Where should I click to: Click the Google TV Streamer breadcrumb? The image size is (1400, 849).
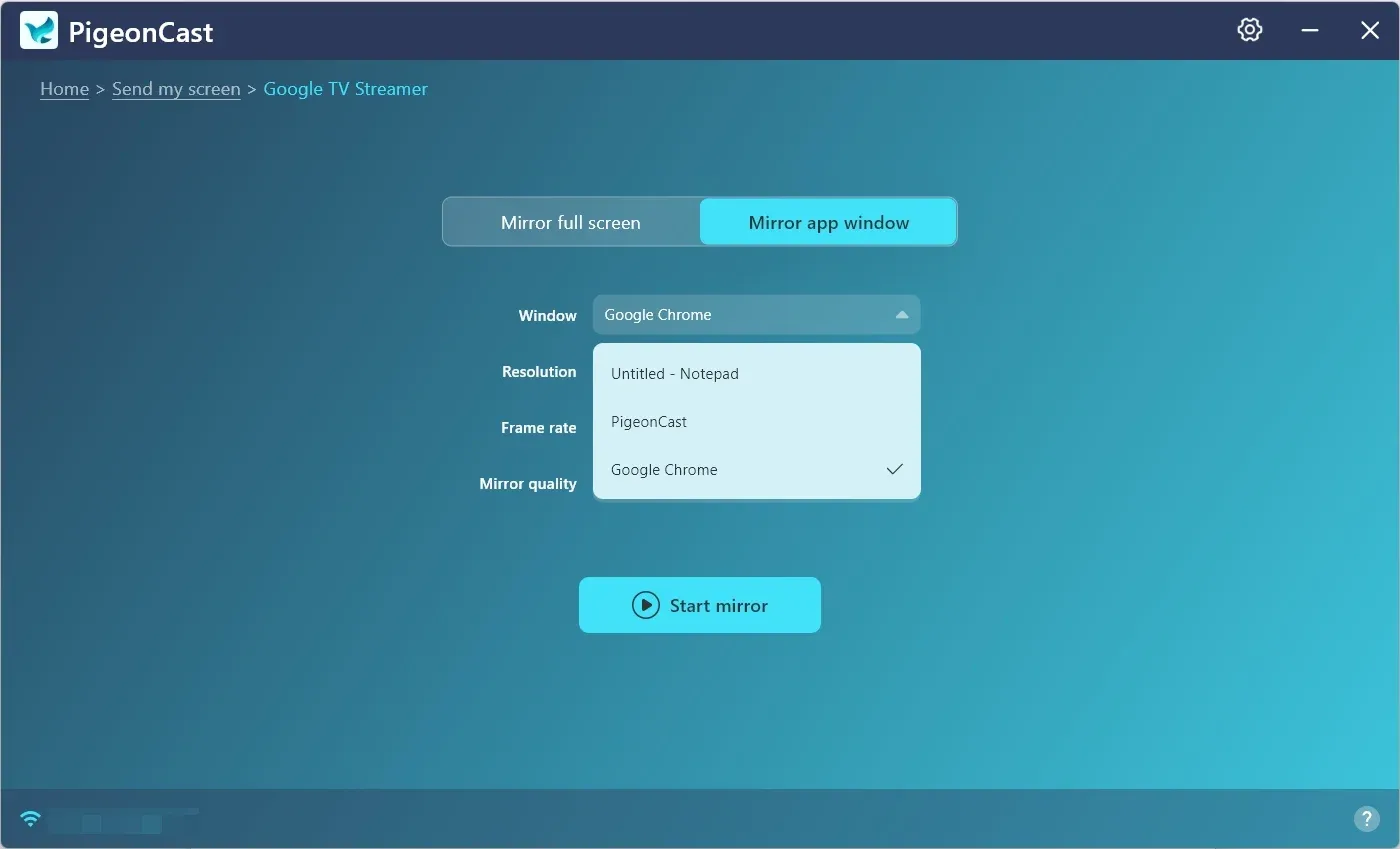[345, 89]
